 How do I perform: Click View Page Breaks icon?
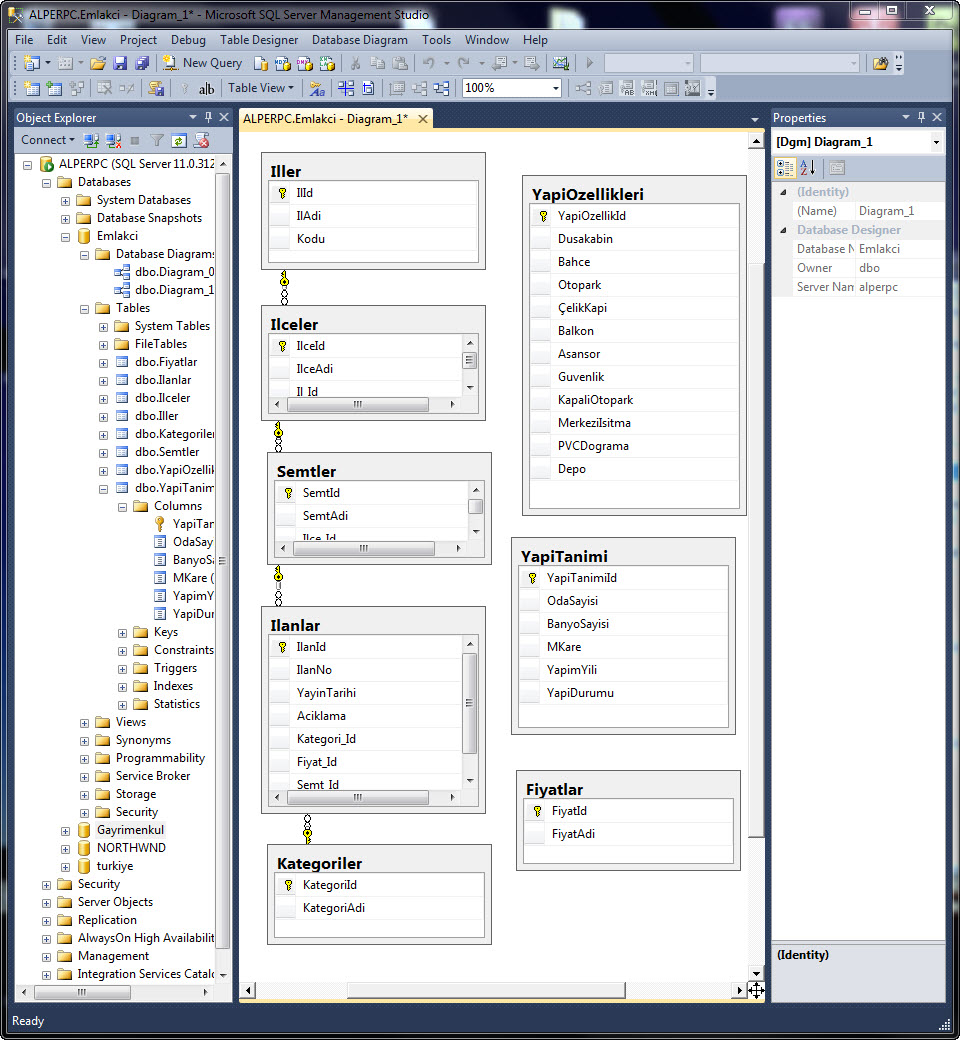346,88
